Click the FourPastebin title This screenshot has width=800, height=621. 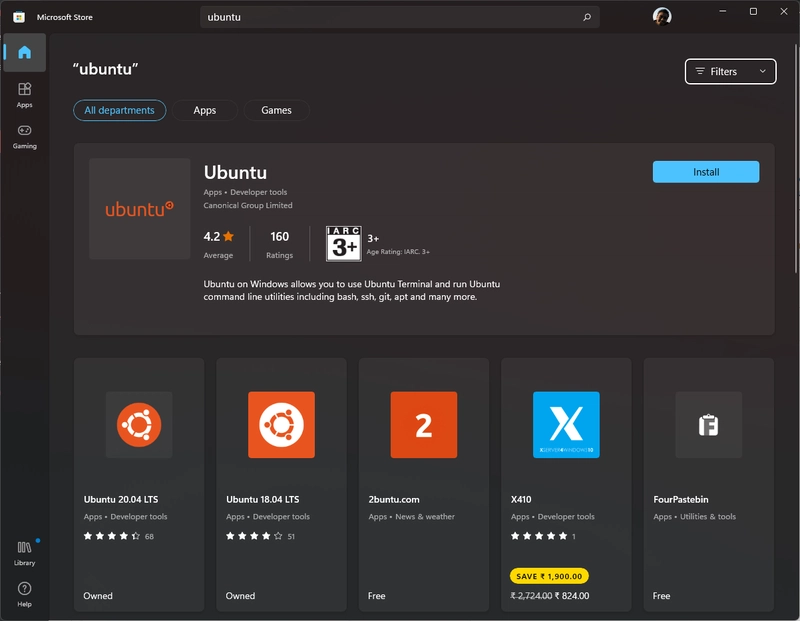coord(681,500)
